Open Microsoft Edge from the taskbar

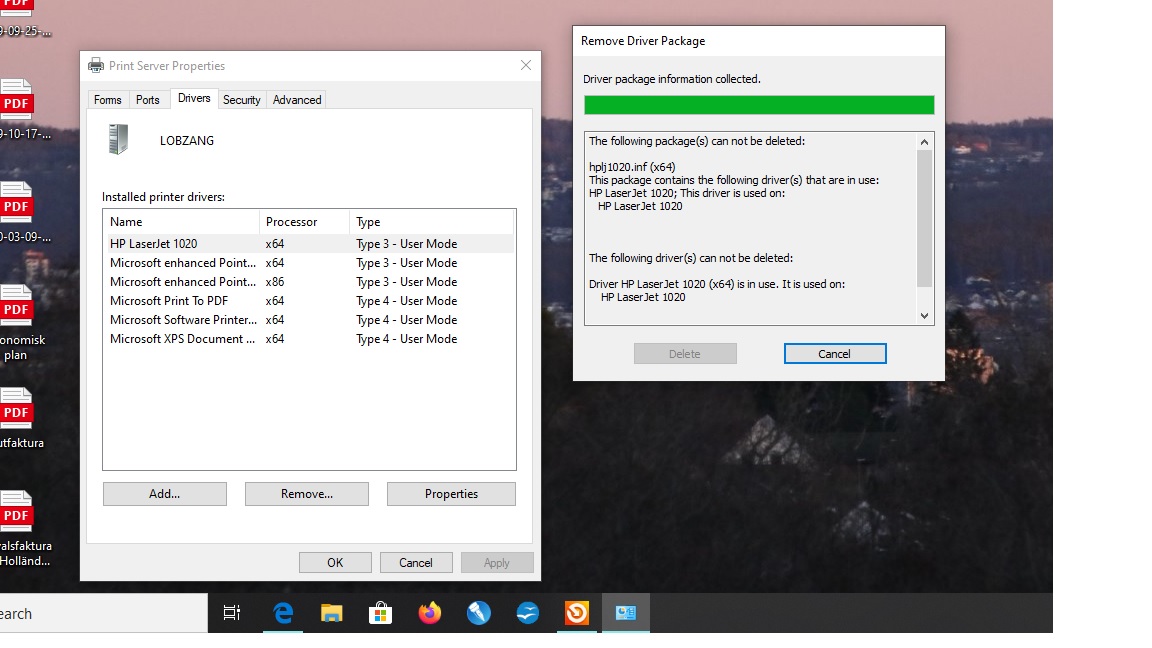(x=283, y=613)
